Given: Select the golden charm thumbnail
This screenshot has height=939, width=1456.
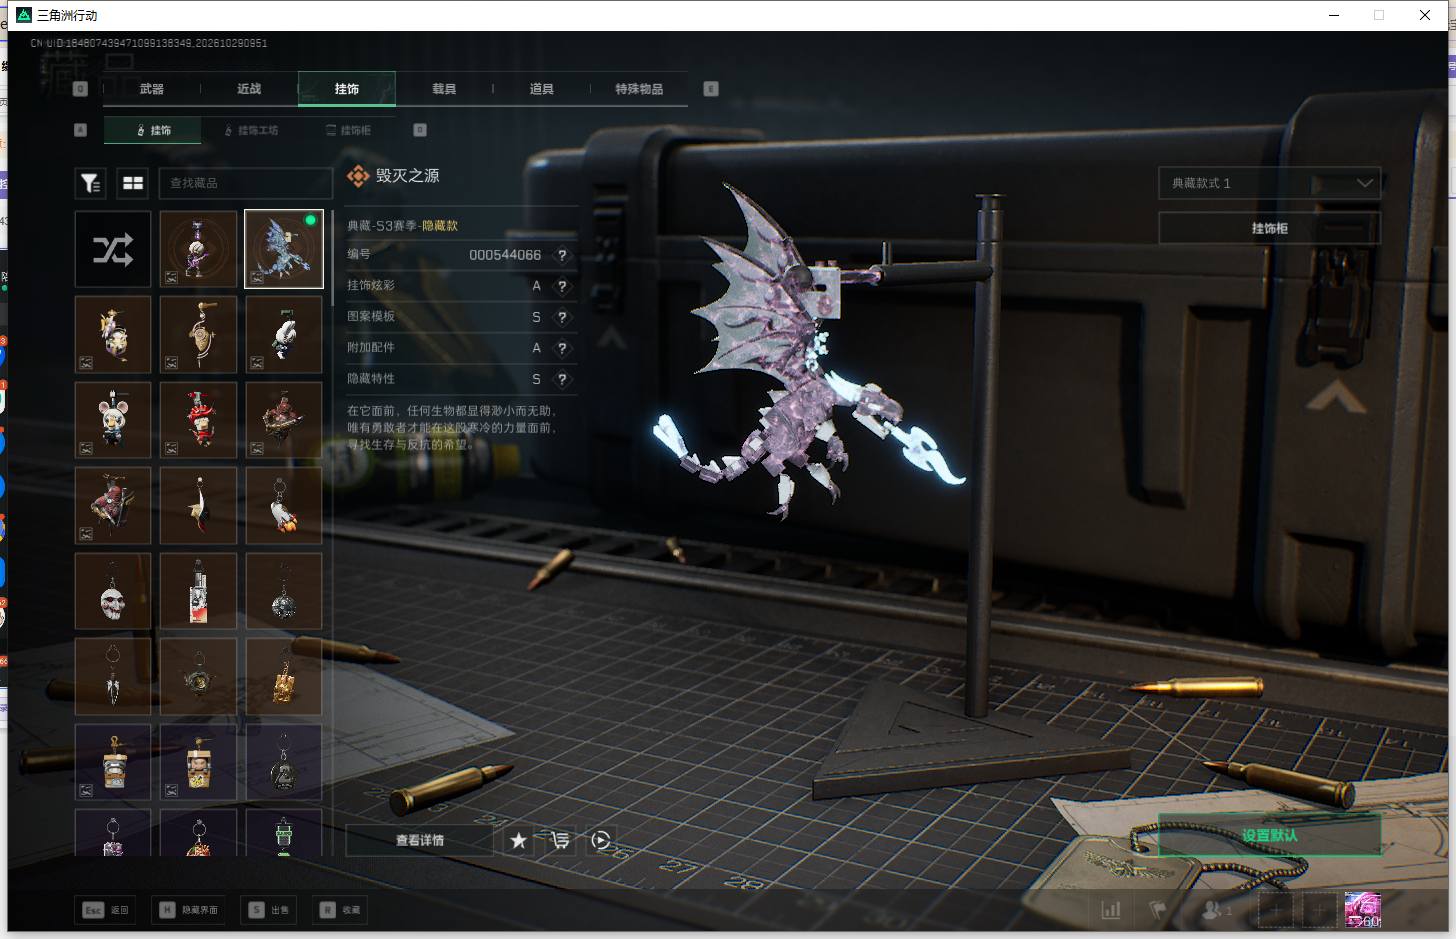Looking at the screenshot, I should click(x=284, y=677).
